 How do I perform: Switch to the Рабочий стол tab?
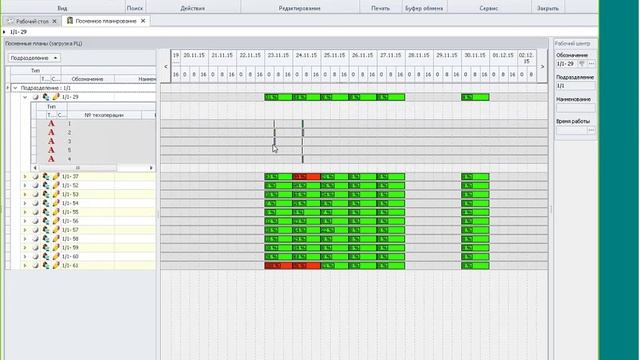[x=32, y=21]
